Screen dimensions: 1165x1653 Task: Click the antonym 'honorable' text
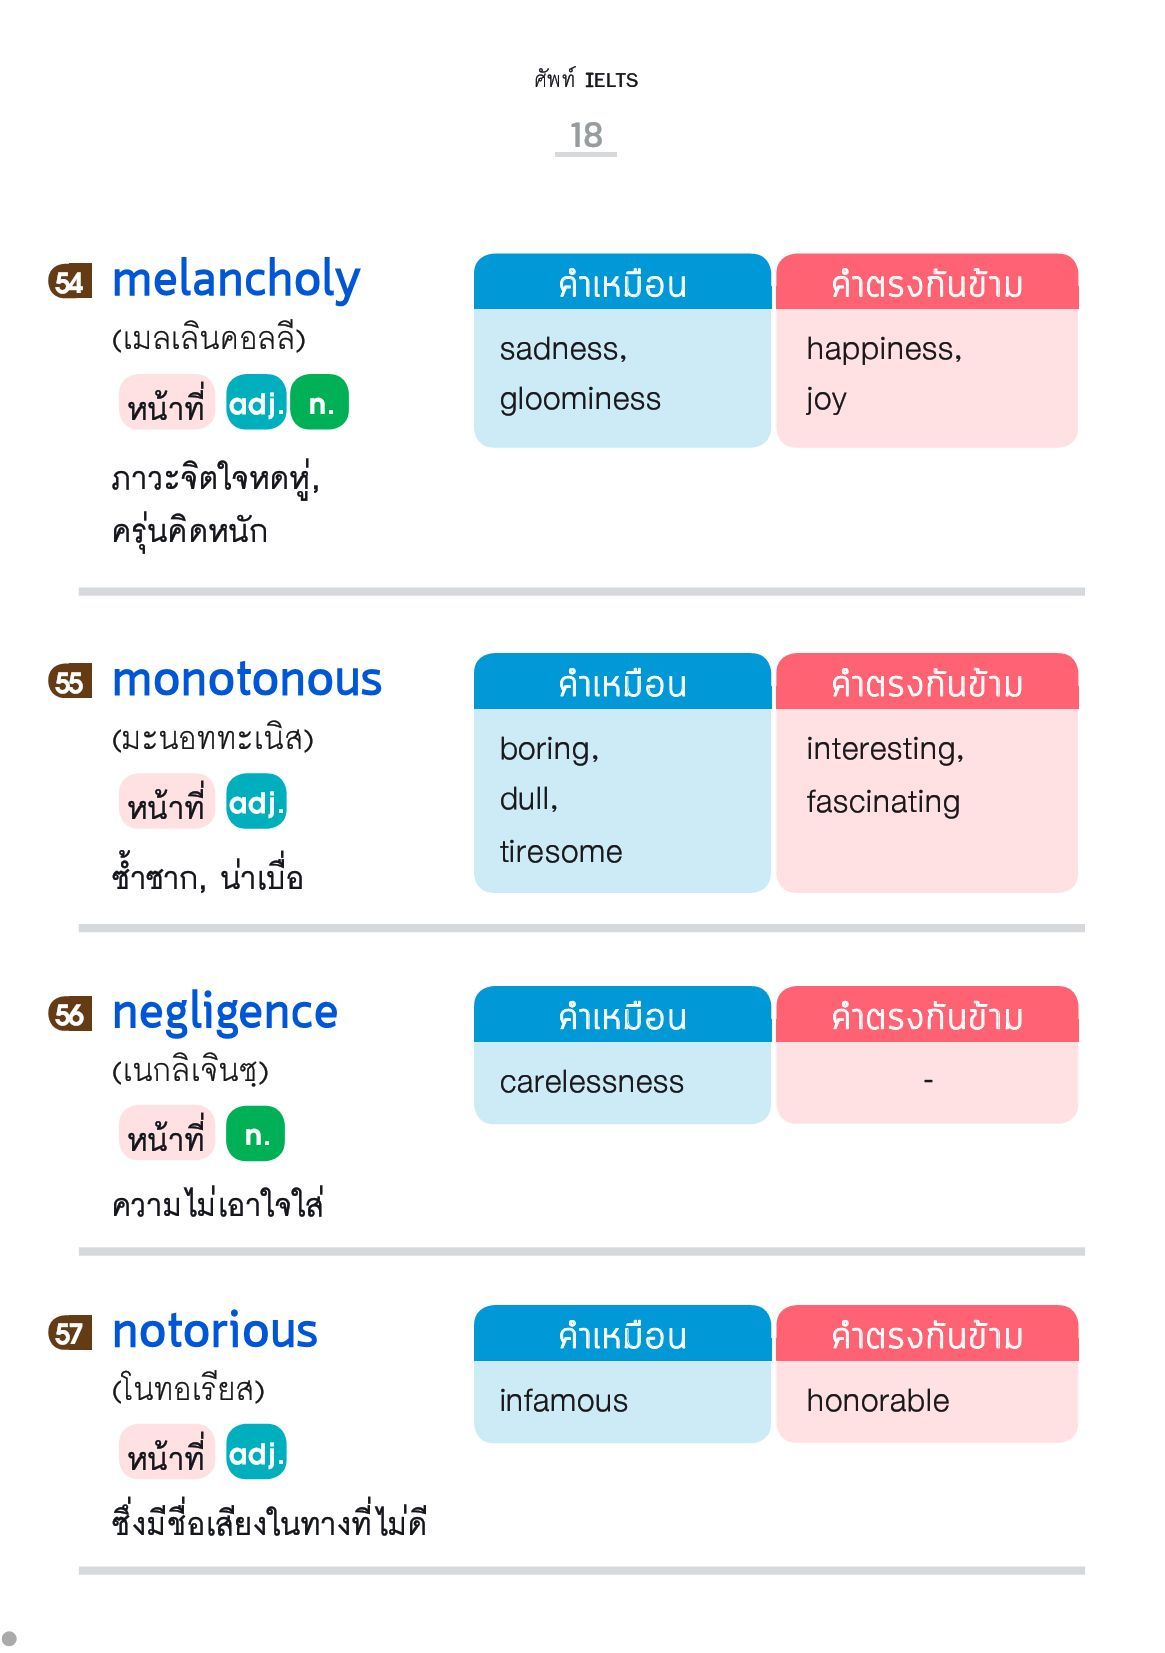point(878,1400)
